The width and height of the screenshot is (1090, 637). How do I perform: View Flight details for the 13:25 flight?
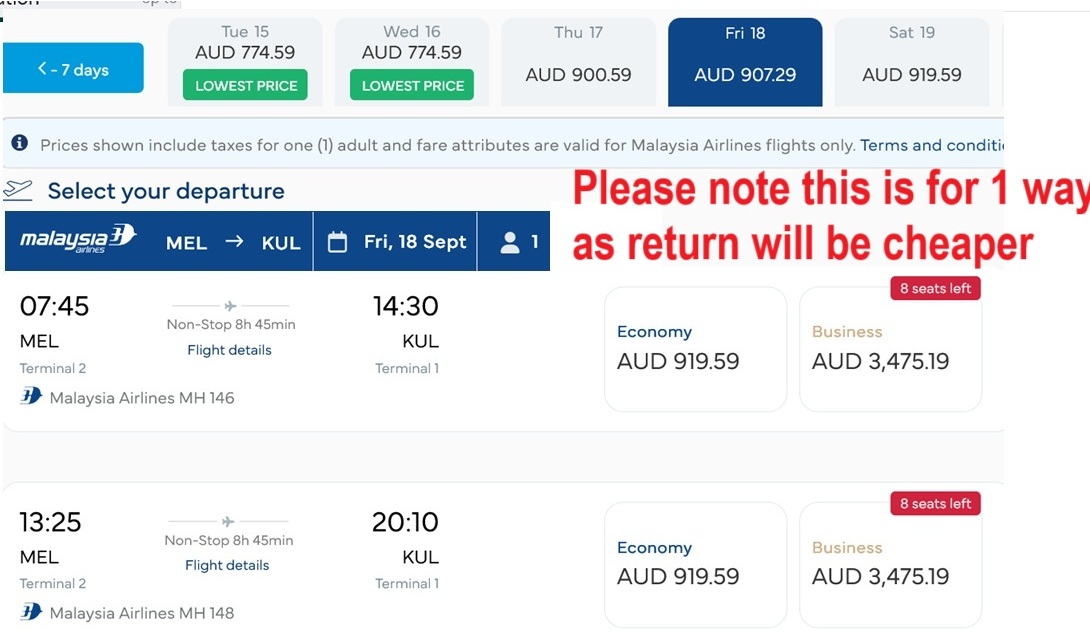[x=227, y=565]
